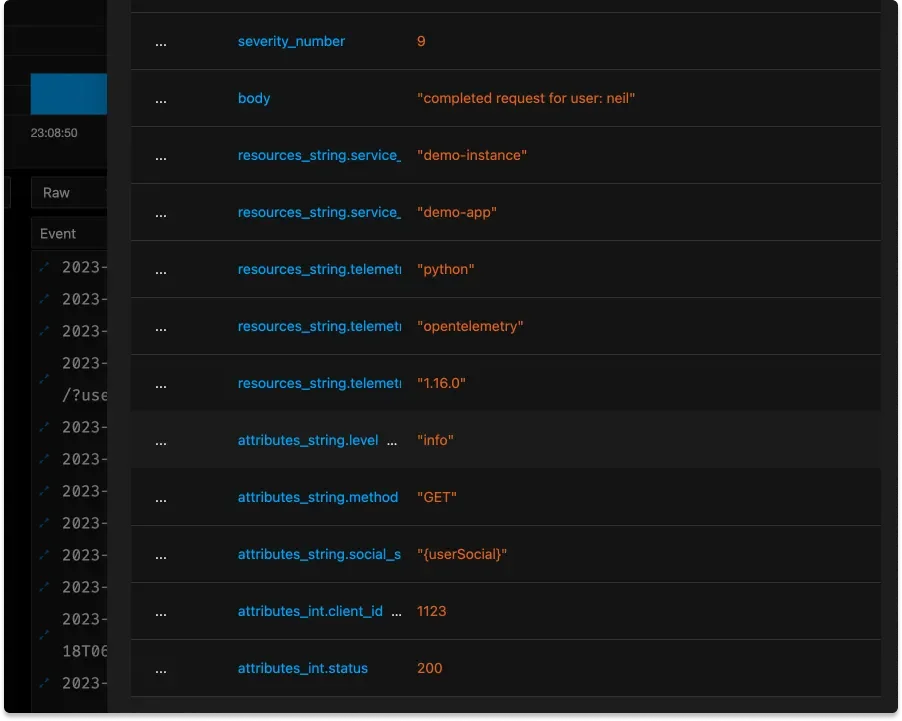Open the actions menu for the severity_number row
This screenshot has width=902, height=721.
coord(161,42)
